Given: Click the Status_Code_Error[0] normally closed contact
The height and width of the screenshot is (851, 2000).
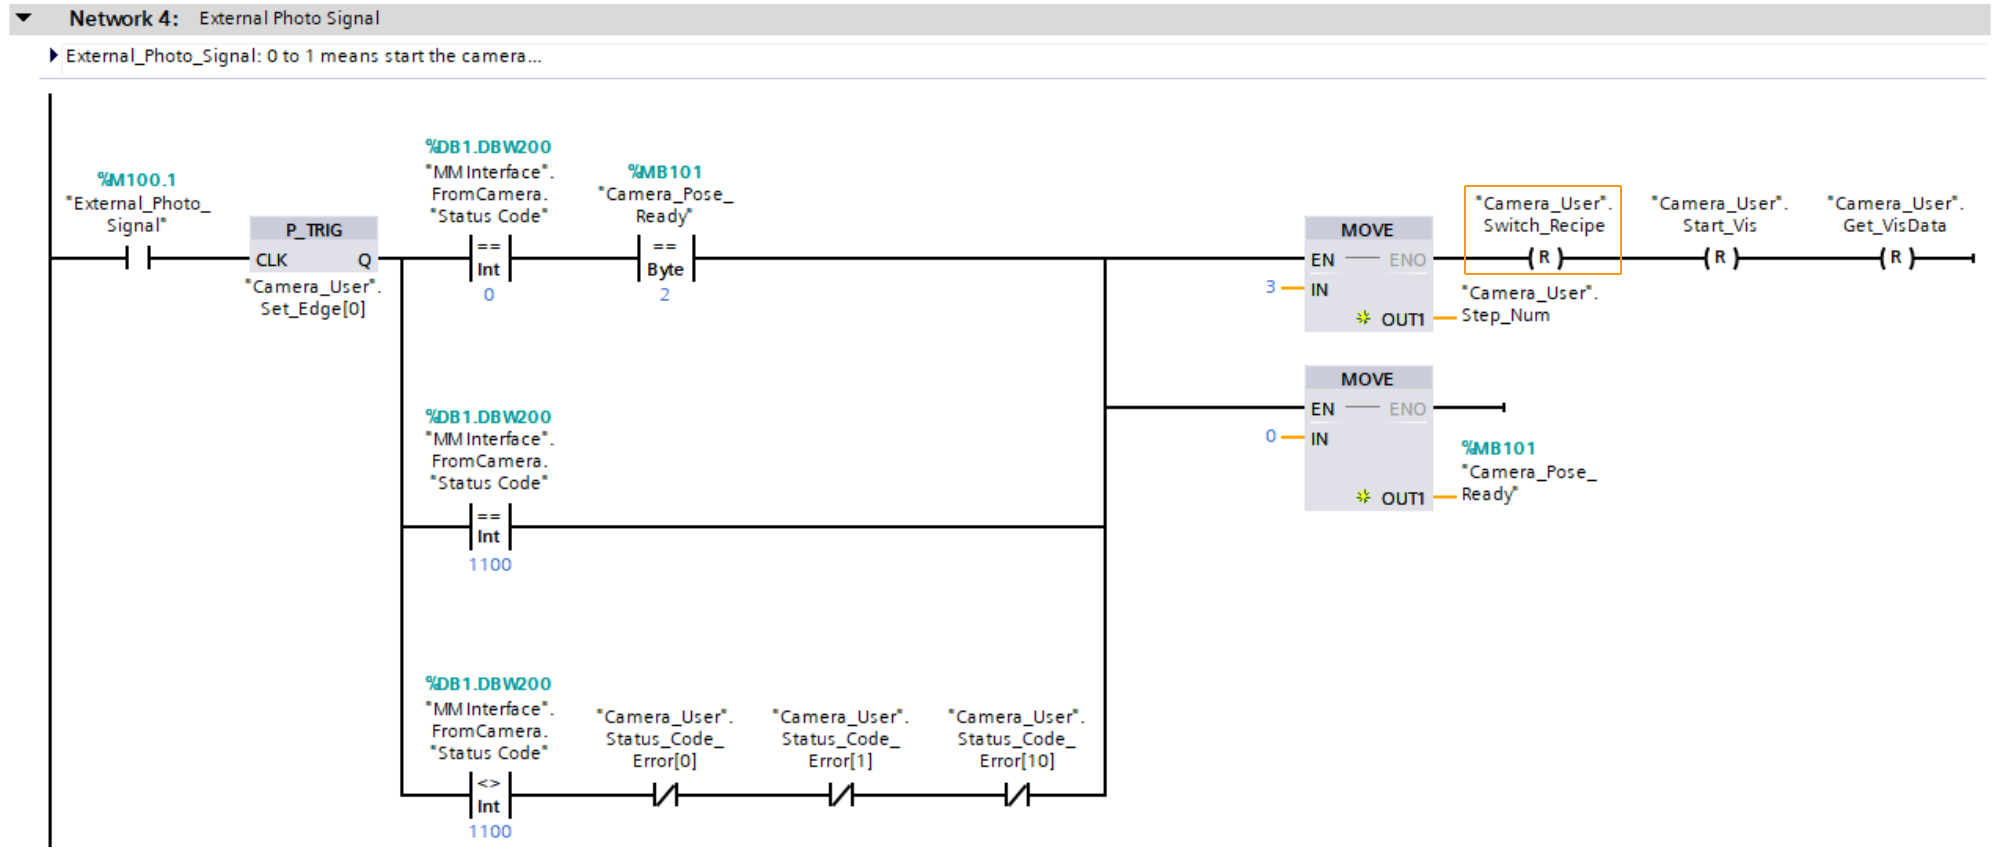Looking at the screenshot, I should 665,795.
